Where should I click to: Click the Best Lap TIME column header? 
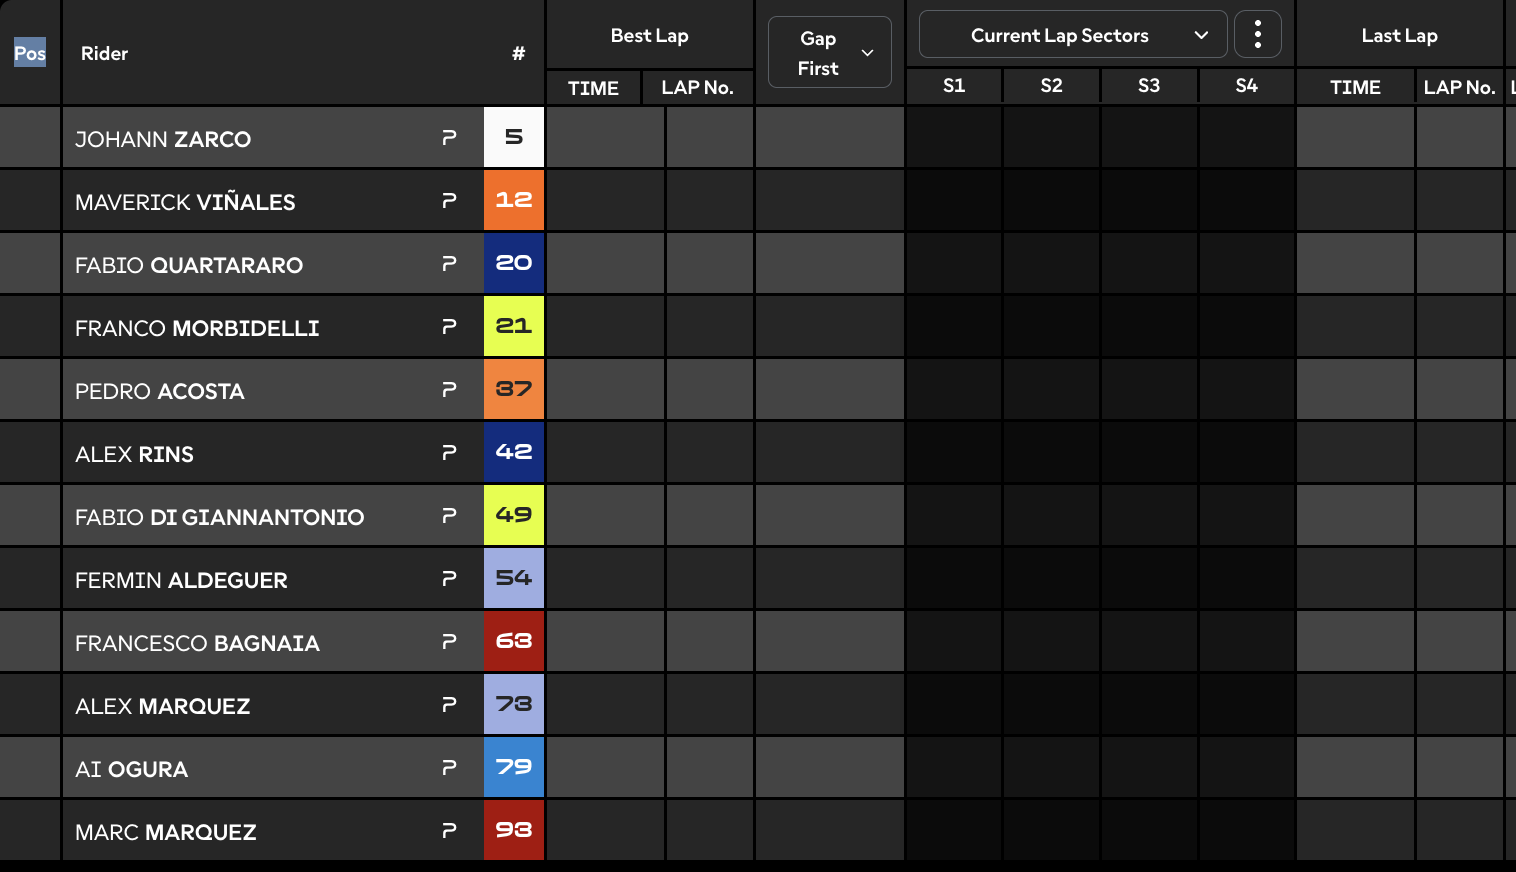point(593,88)
